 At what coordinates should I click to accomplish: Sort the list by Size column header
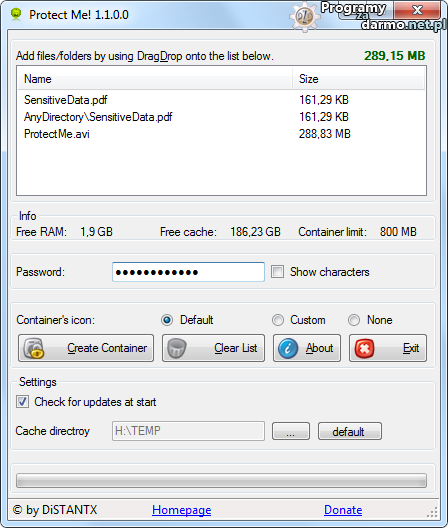pos(359,79)
